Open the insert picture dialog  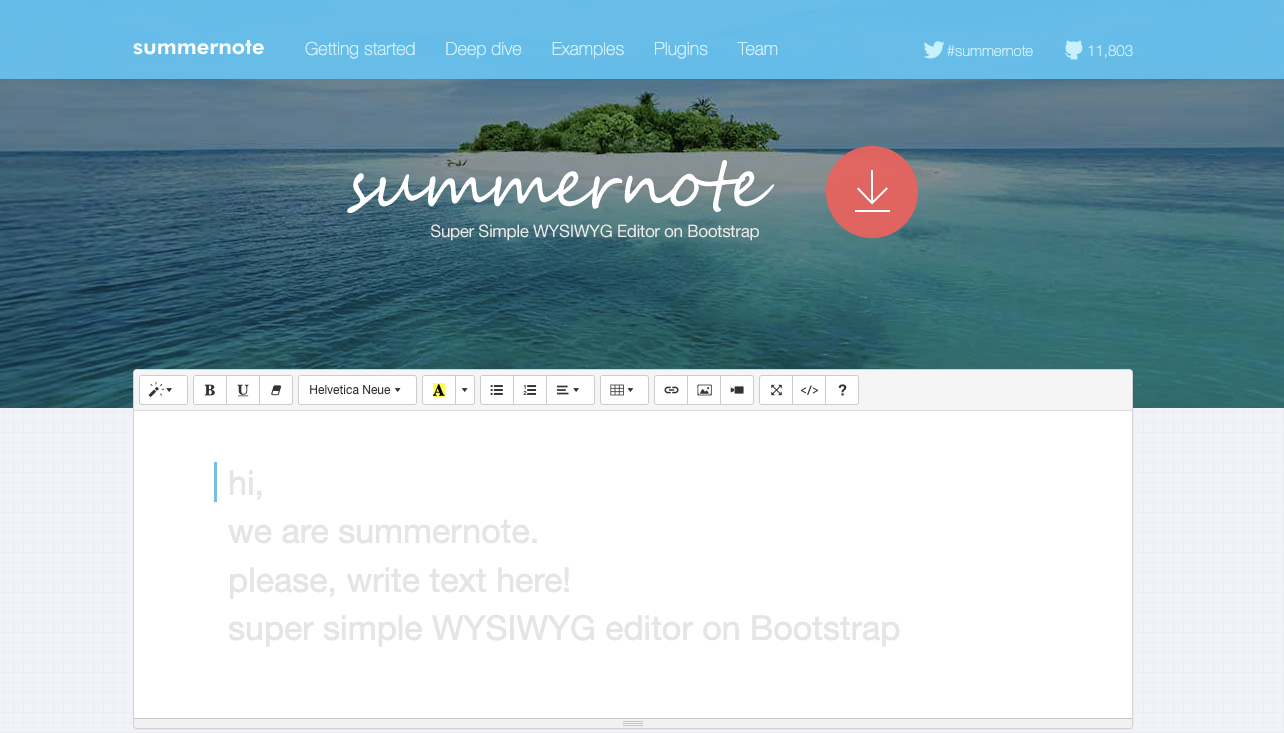pos(704,390)
